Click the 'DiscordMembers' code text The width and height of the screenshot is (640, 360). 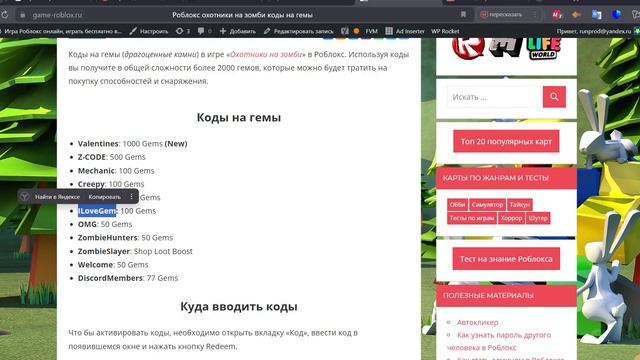point(110,278)
